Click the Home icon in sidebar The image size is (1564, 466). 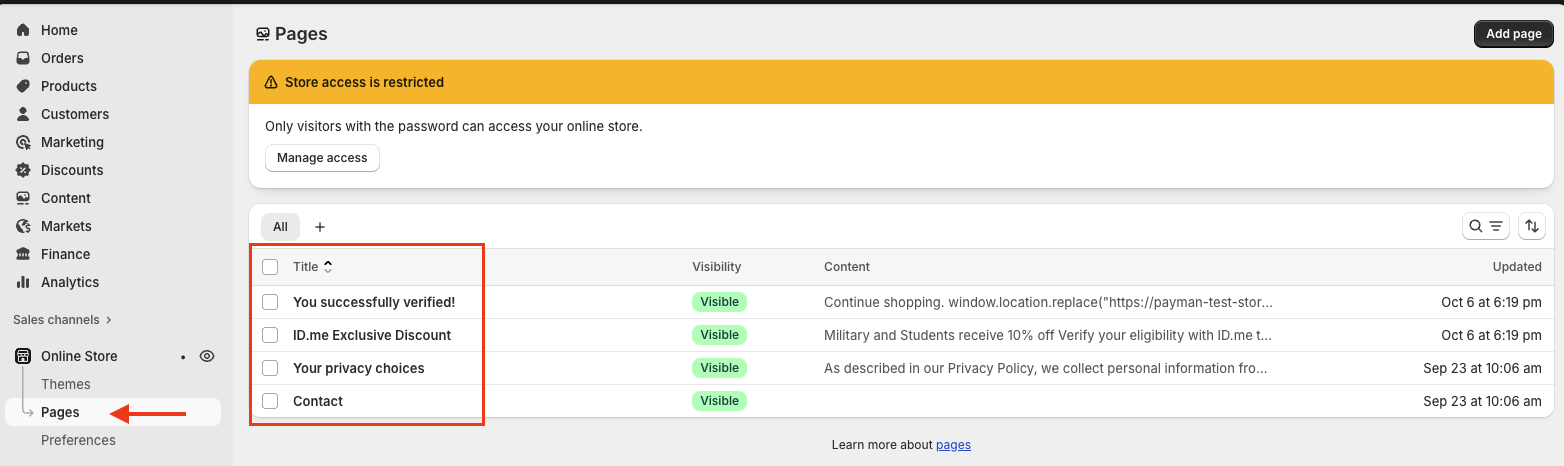tap(23, 30)
